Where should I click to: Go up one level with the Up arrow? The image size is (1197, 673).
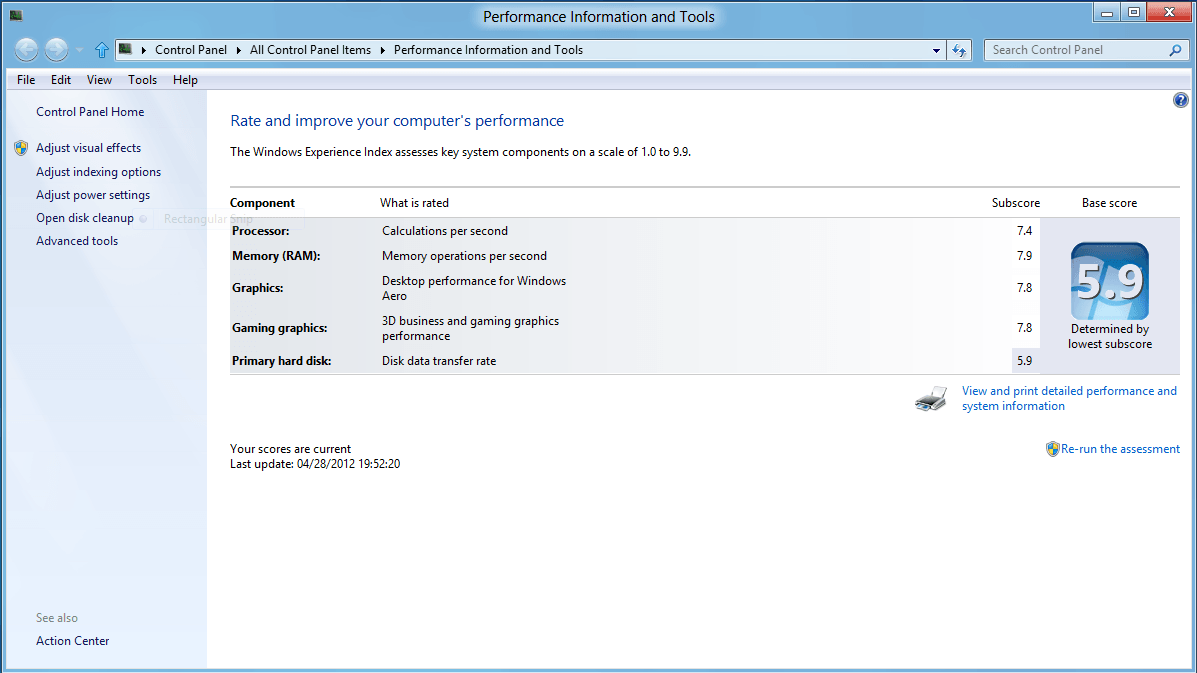pos(102,50)
